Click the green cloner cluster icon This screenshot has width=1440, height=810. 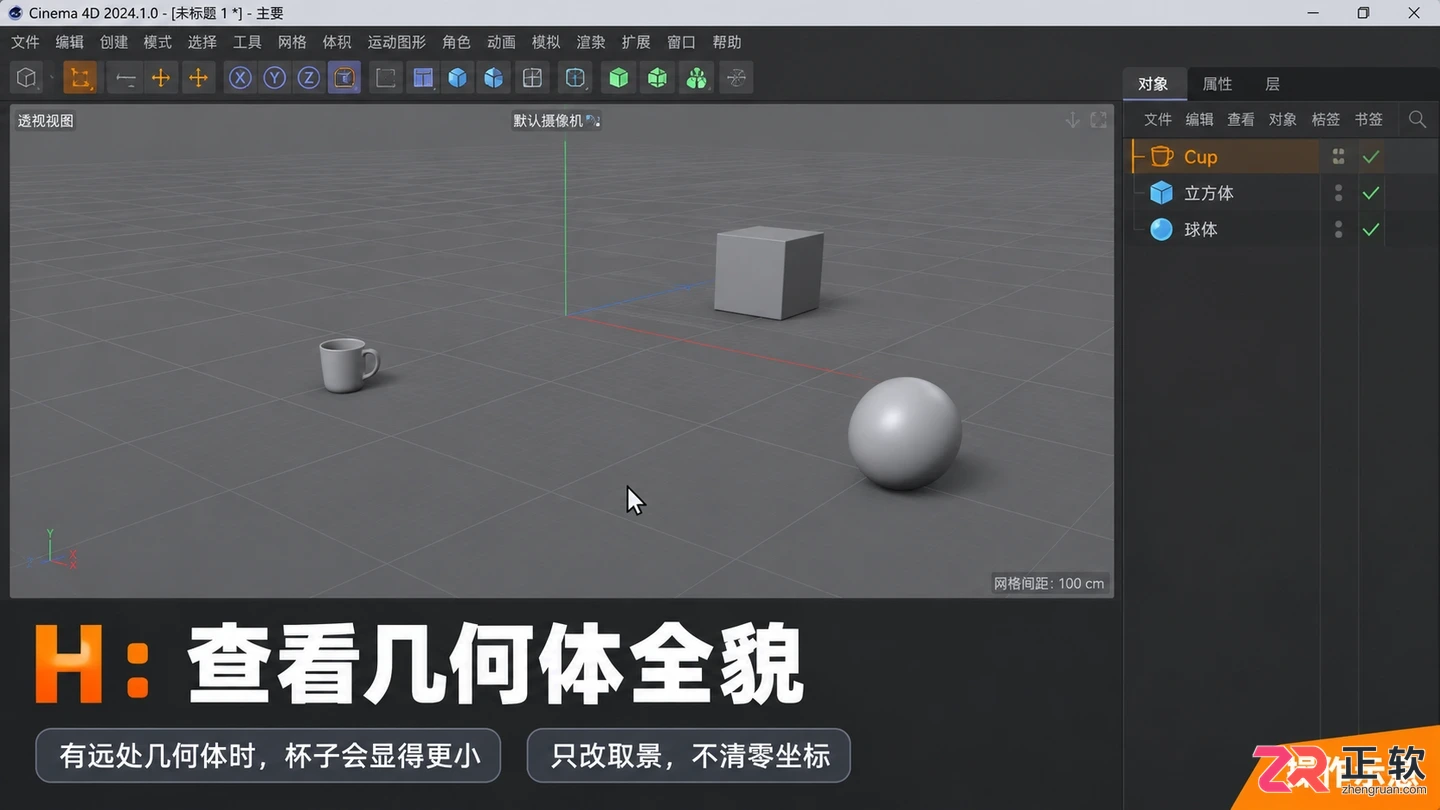(697, 78)
